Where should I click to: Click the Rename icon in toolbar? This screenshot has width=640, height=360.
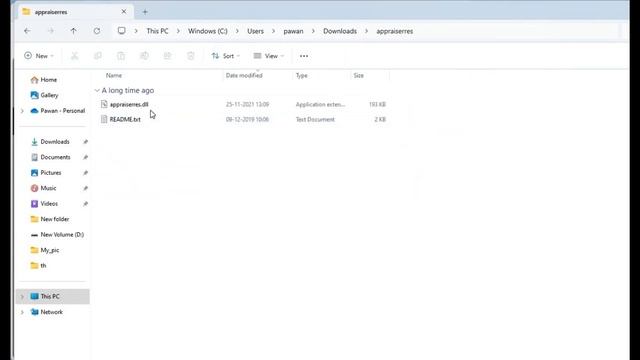point(144,56)
